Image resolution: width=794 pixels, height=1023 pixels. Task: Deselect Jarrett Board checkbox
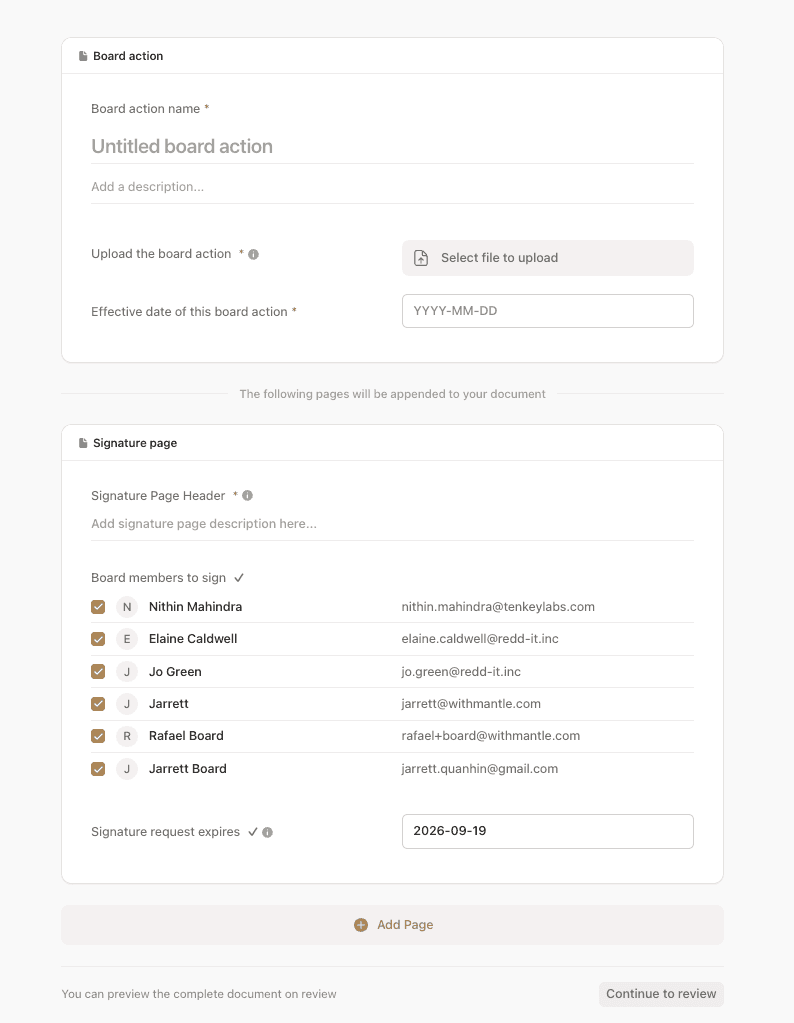coord(98,769)
